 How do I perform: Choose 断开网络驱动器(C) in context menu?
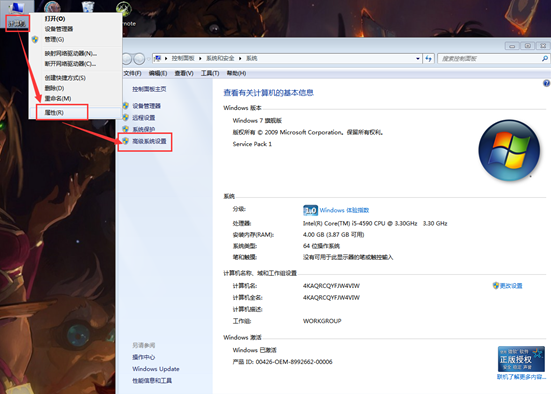[70, 64]
